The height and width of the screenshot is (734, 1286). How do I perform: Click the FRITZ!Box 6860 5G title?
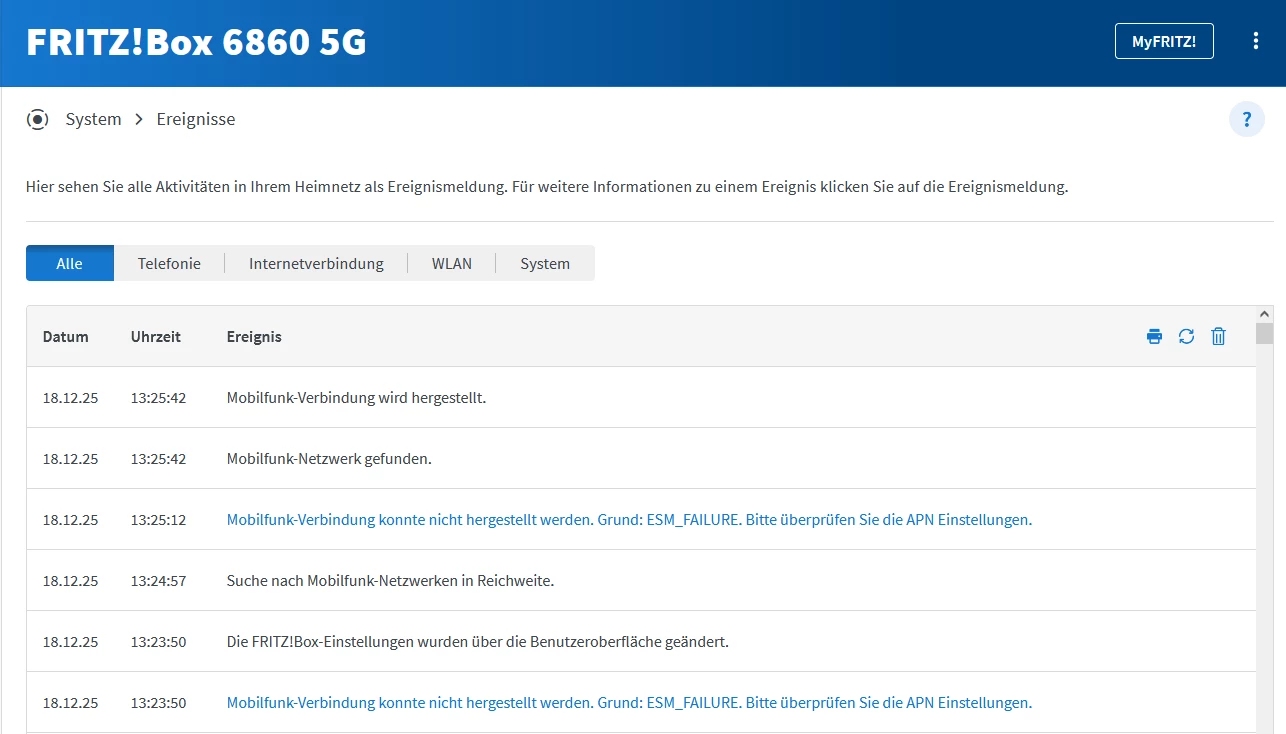click(196, 42)
